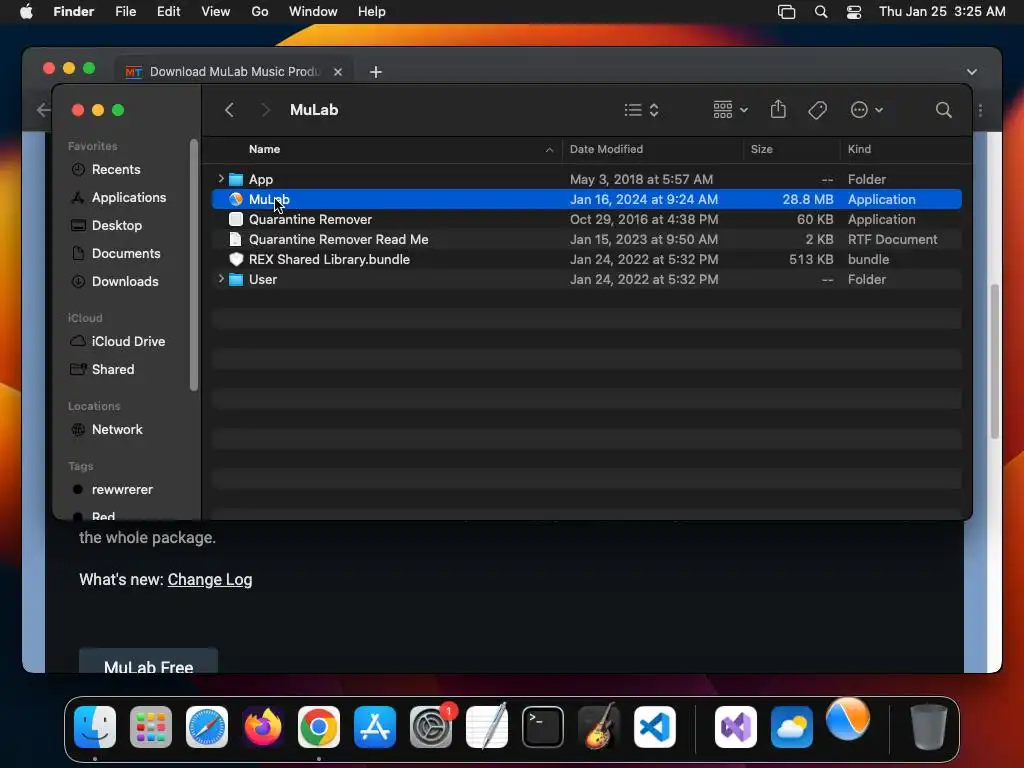The width and height of the screenshot is (1024, 768).
Task: Open the Finder menu
Action: 74,12
